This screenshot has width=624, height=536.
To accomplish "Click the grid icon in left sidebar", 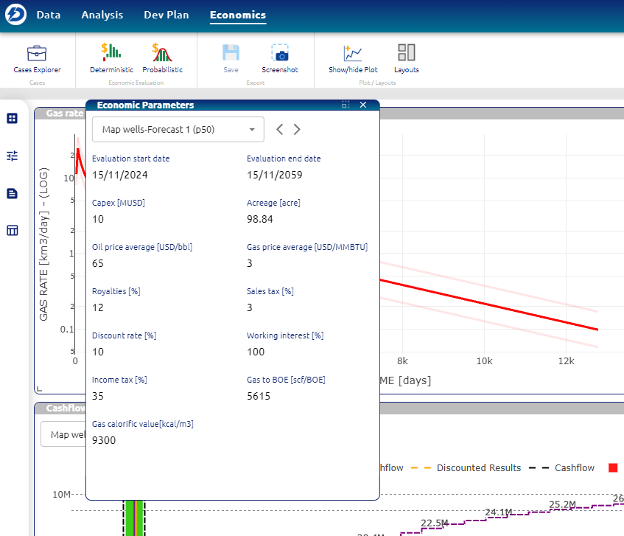I will [x=13, y=118].
